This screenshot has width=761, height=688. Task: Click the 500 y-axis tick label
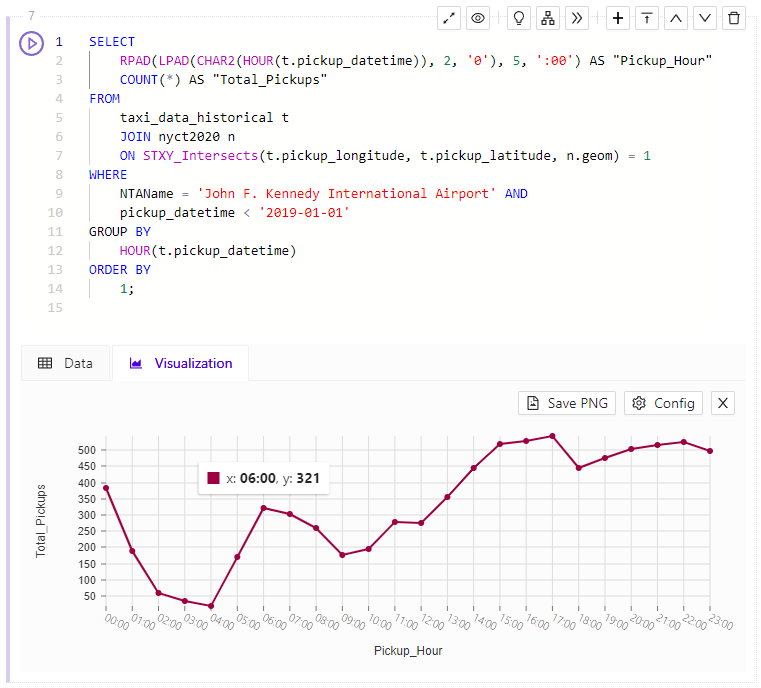point(87,450)
